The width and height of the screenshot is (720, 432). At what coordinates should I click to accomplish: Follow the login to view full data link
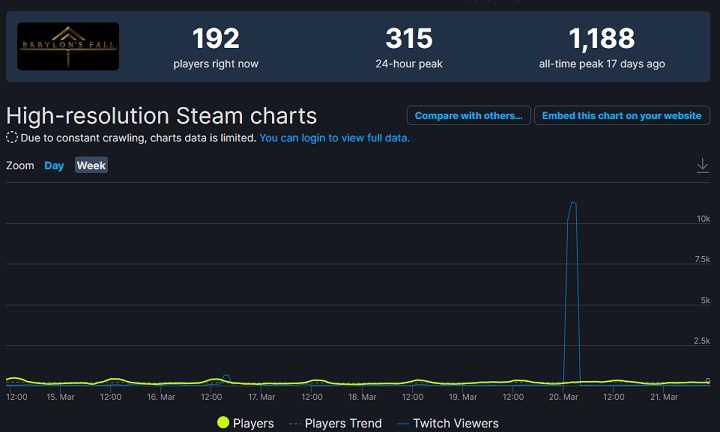(334, 138)
